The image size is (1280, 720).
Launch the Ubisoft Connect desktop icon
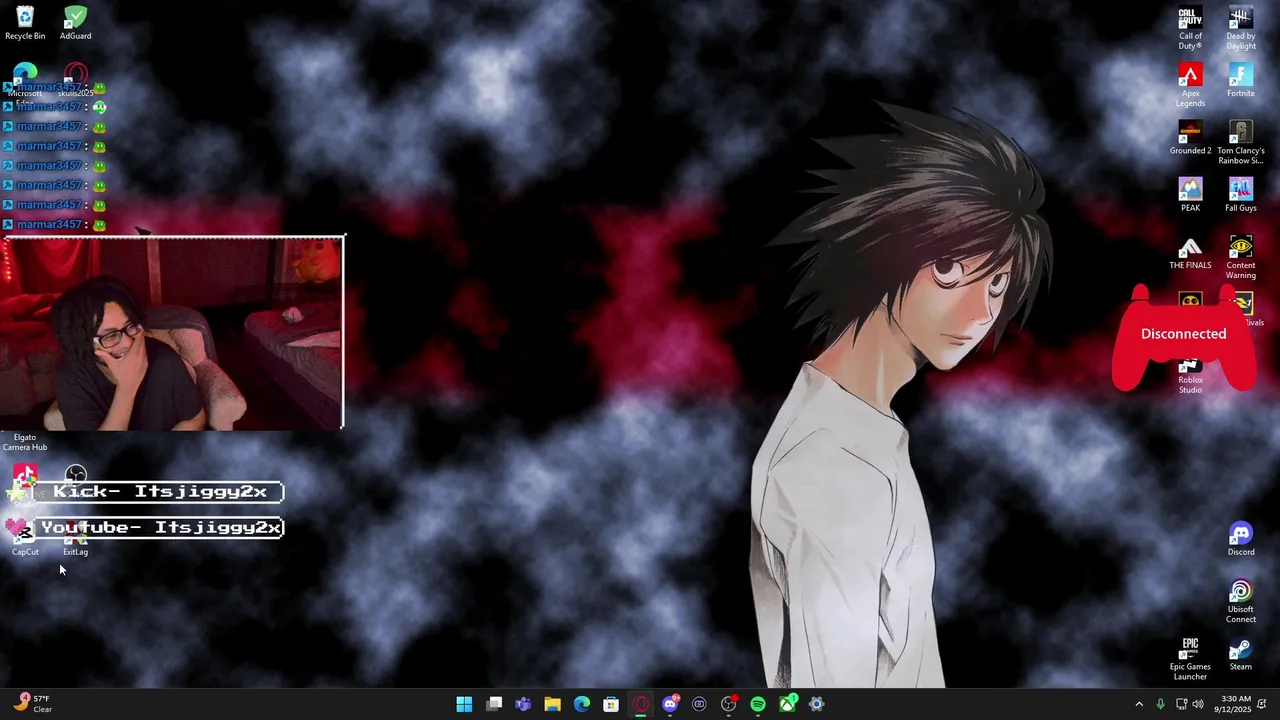point(1241,601)
